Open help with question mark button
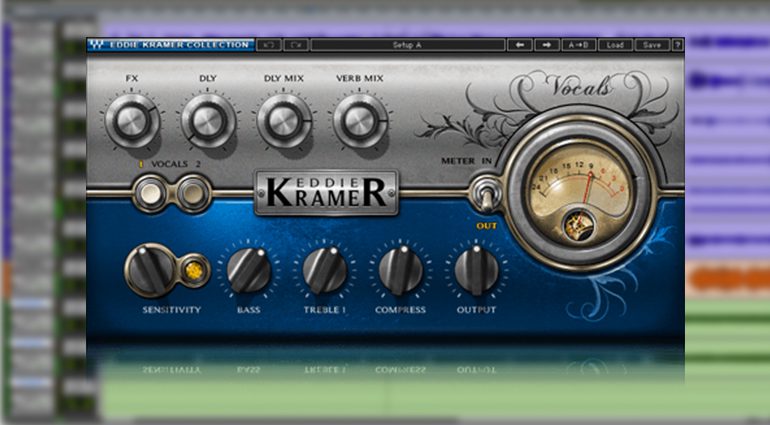This screenshot has width=770, height=425. tap(678, 45)
